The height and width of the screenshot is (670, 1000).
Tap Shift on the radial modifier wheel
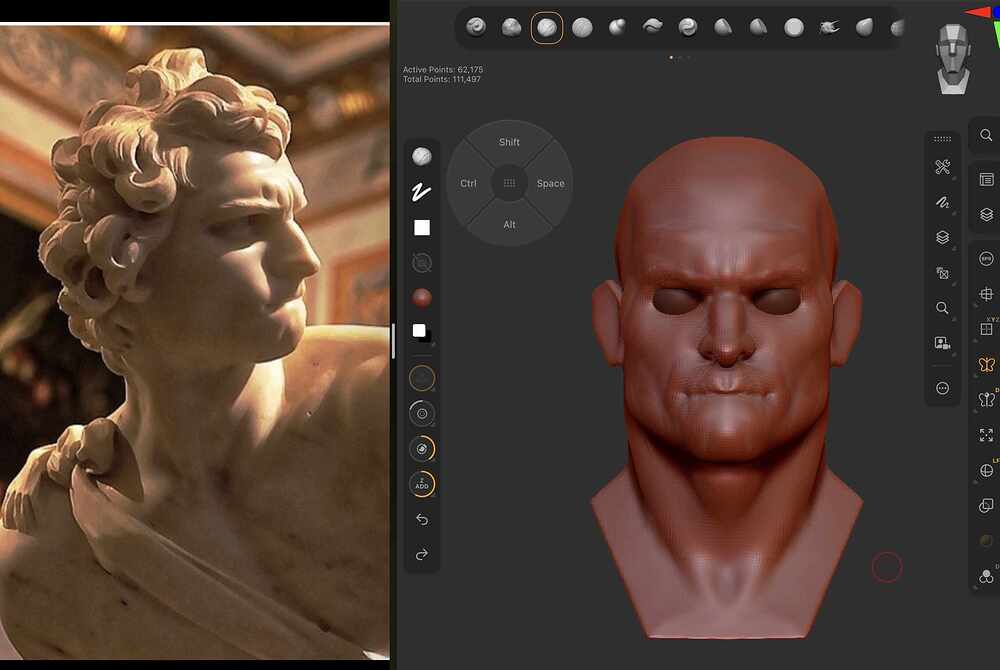point(509,142)
